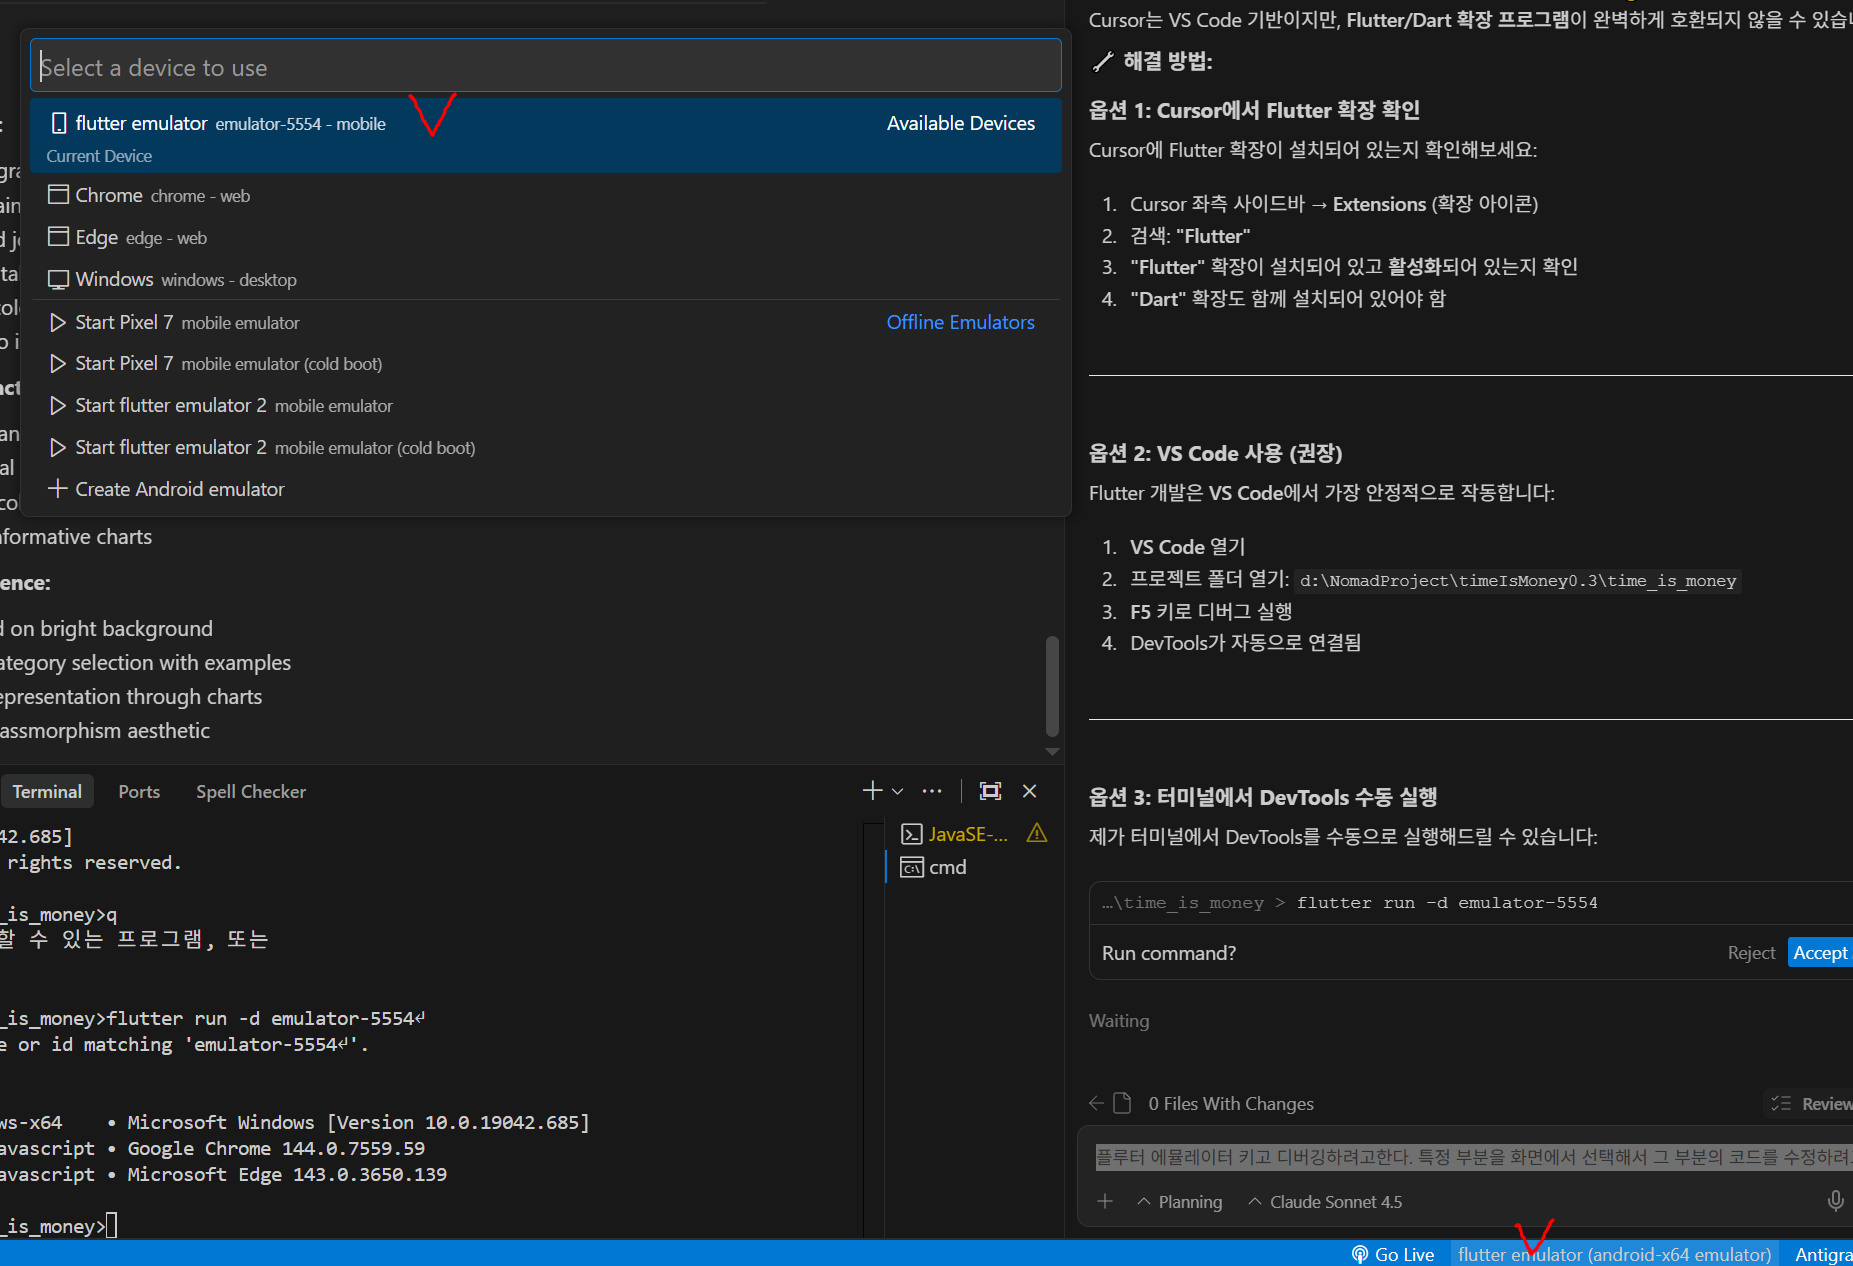The image size is (1853, 1266).
Task: Click the editor vertical scrollbar thumb
Action: [x=1052, y=685]
